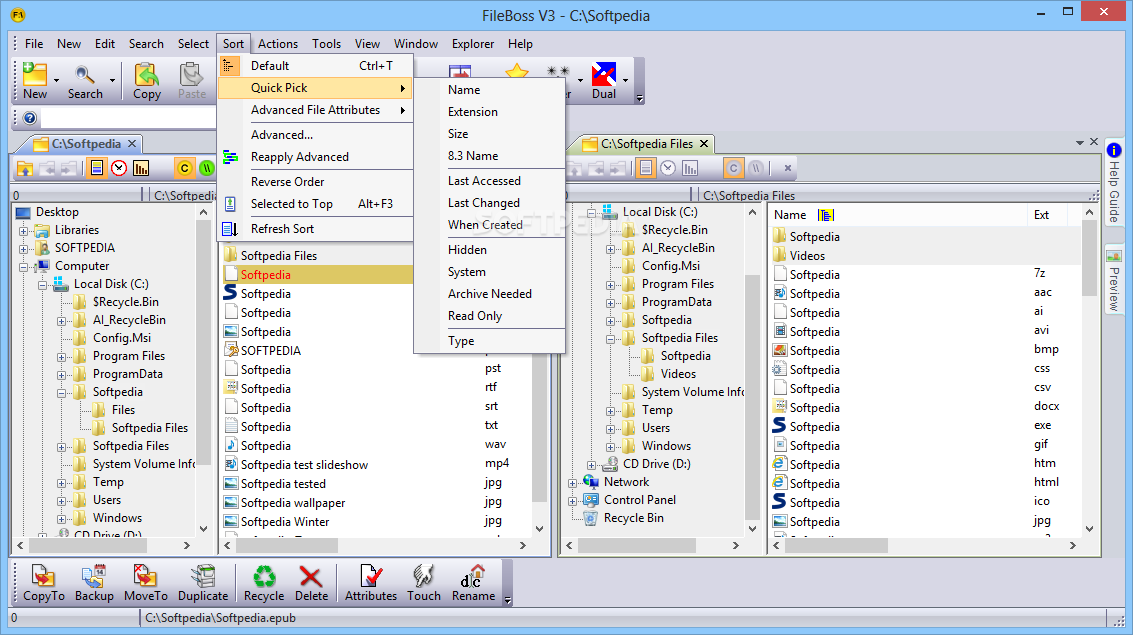Expand CD Drive (D:) in right tree

click(591, 465)
